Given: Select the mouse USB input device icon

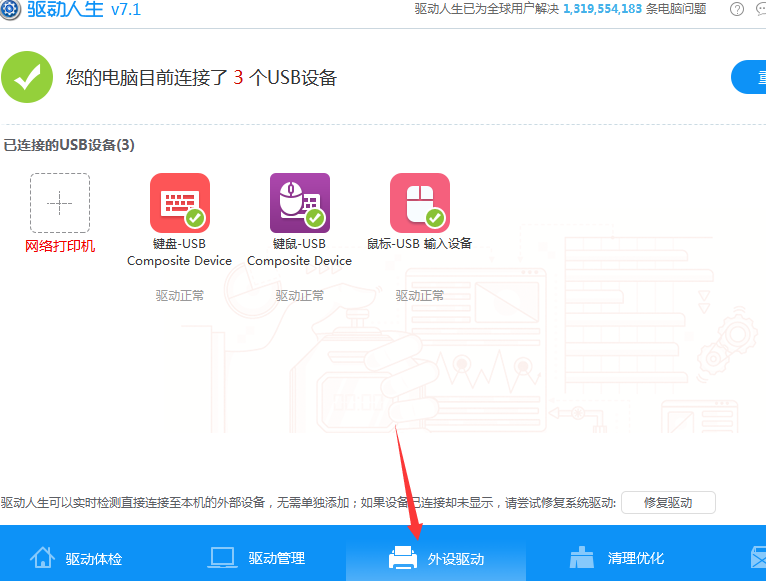Looking at the screenshot, I should click(420, 203).
